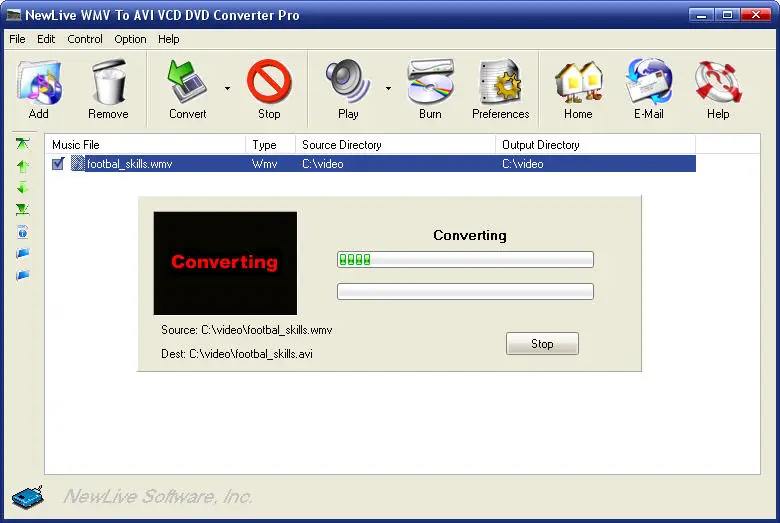Click the Remove trash can icon
Screen dimensions: 780x523
[108, 82]
